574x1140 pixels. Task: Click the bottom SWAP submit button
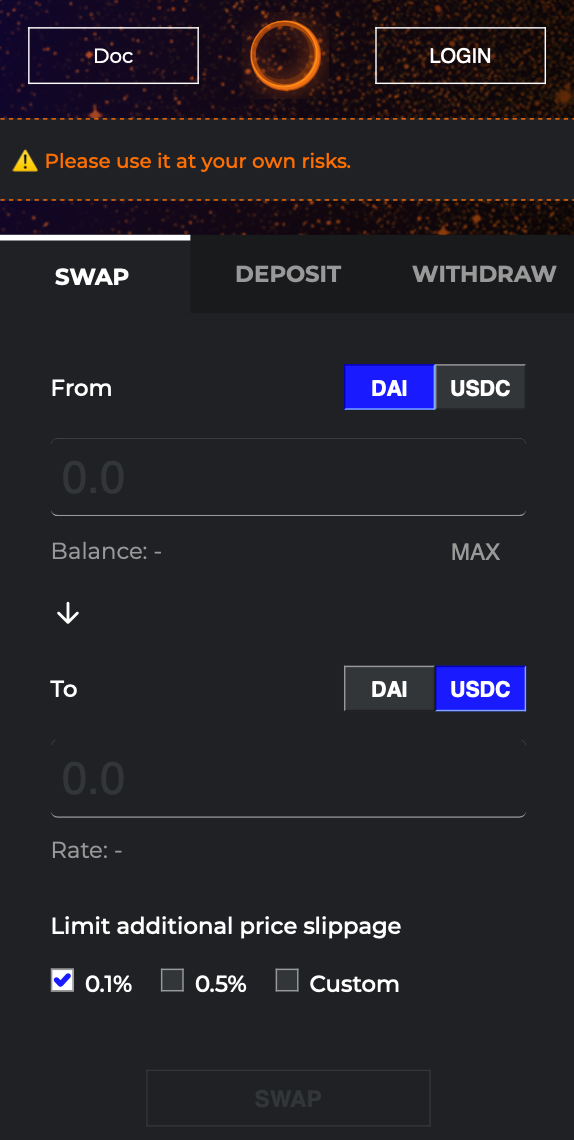(288, 1098)
